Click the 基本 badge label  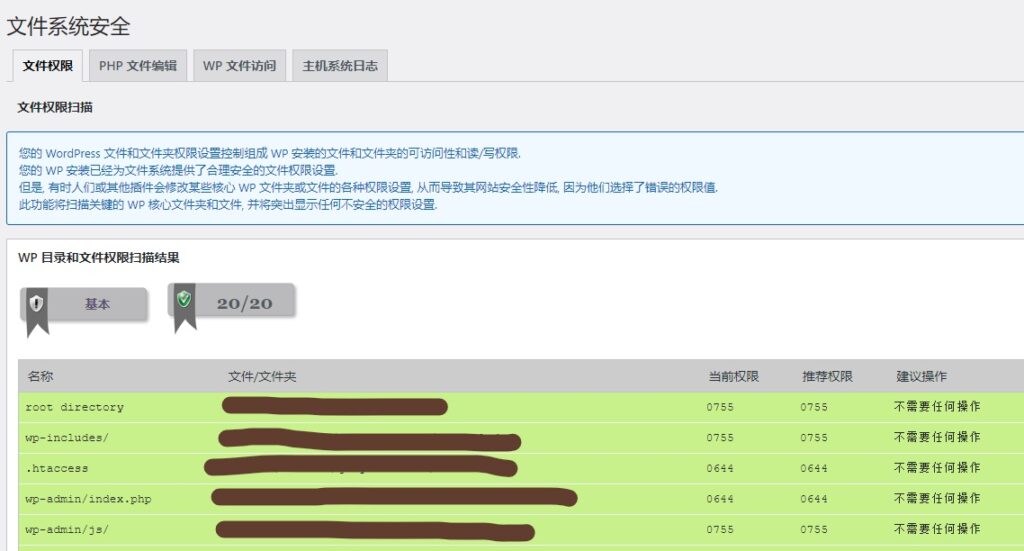pyautogui.click(x=97, y=304)
